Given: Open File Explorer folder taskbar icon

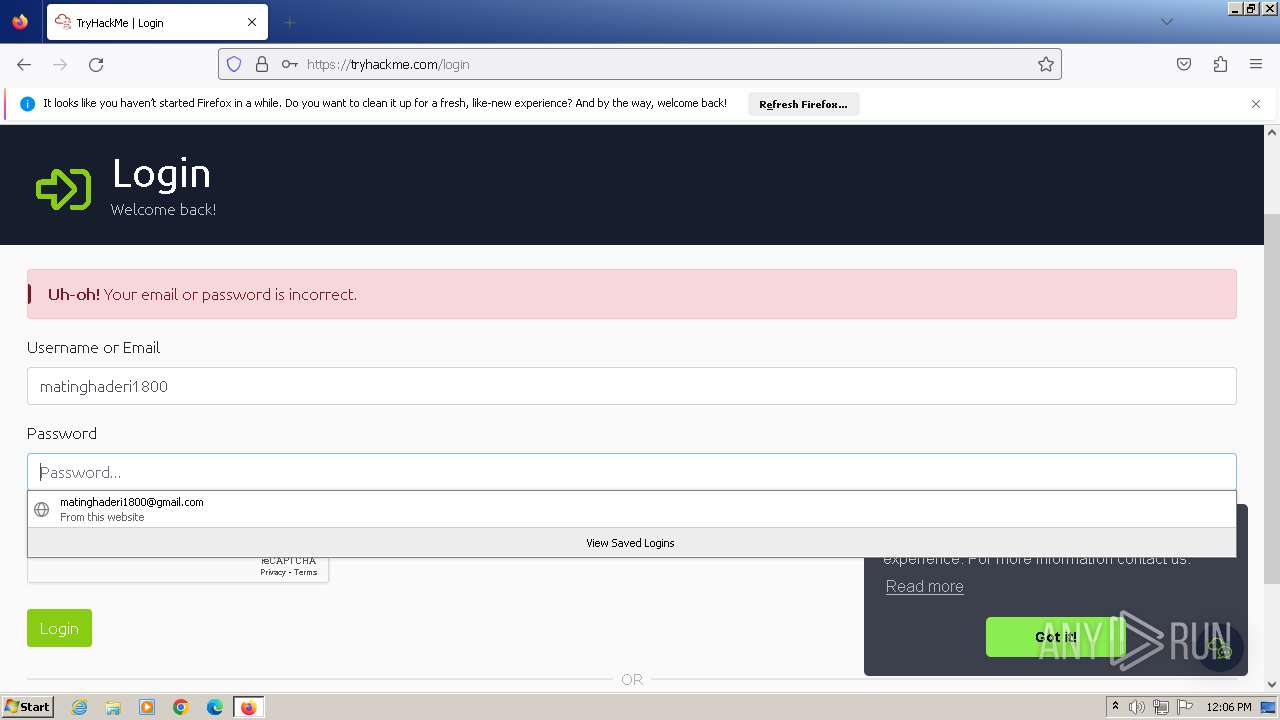Looking at the screenshot, I should click(113, 707).
